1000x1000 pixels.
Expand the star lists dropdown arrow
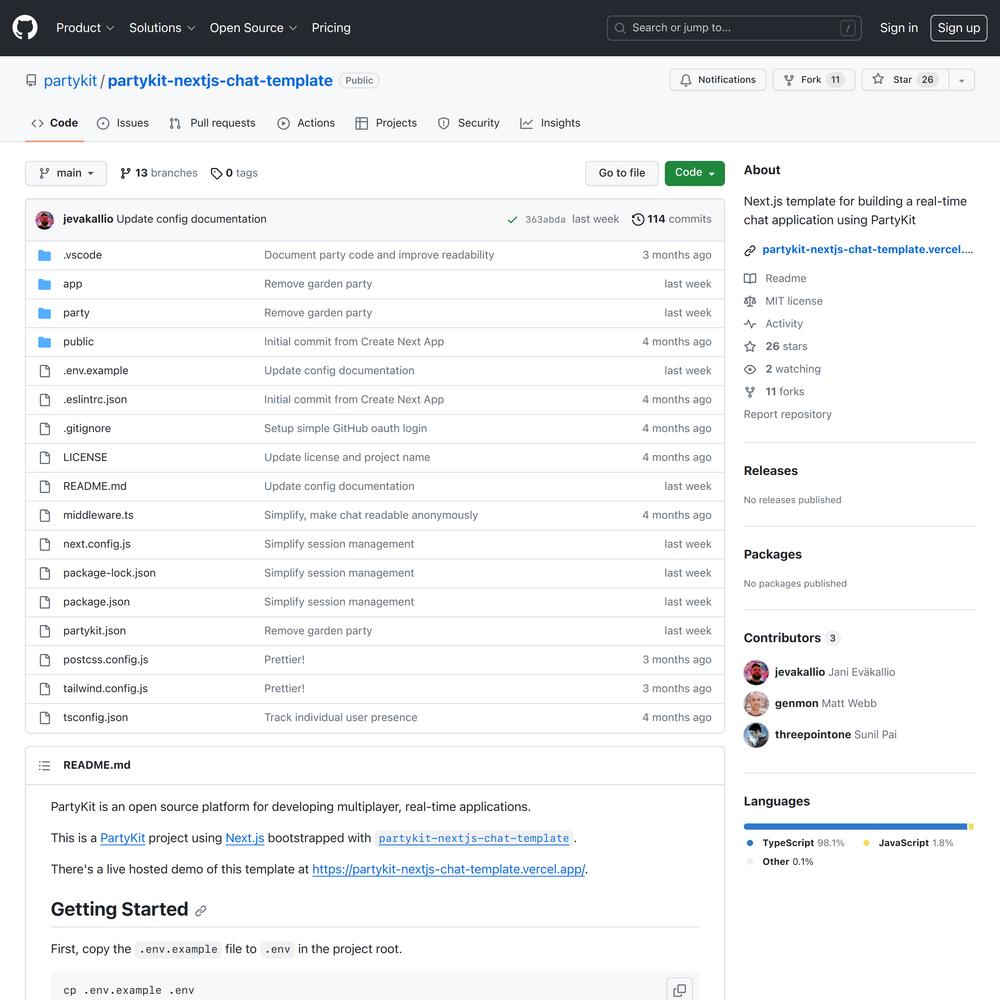tap(961, 80)
